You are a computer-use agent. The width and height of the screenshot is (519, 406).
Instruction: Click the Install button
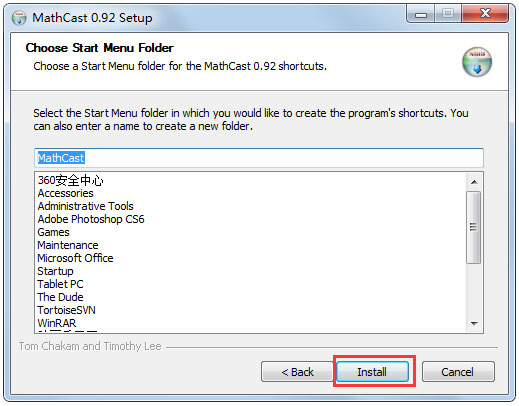372,371
